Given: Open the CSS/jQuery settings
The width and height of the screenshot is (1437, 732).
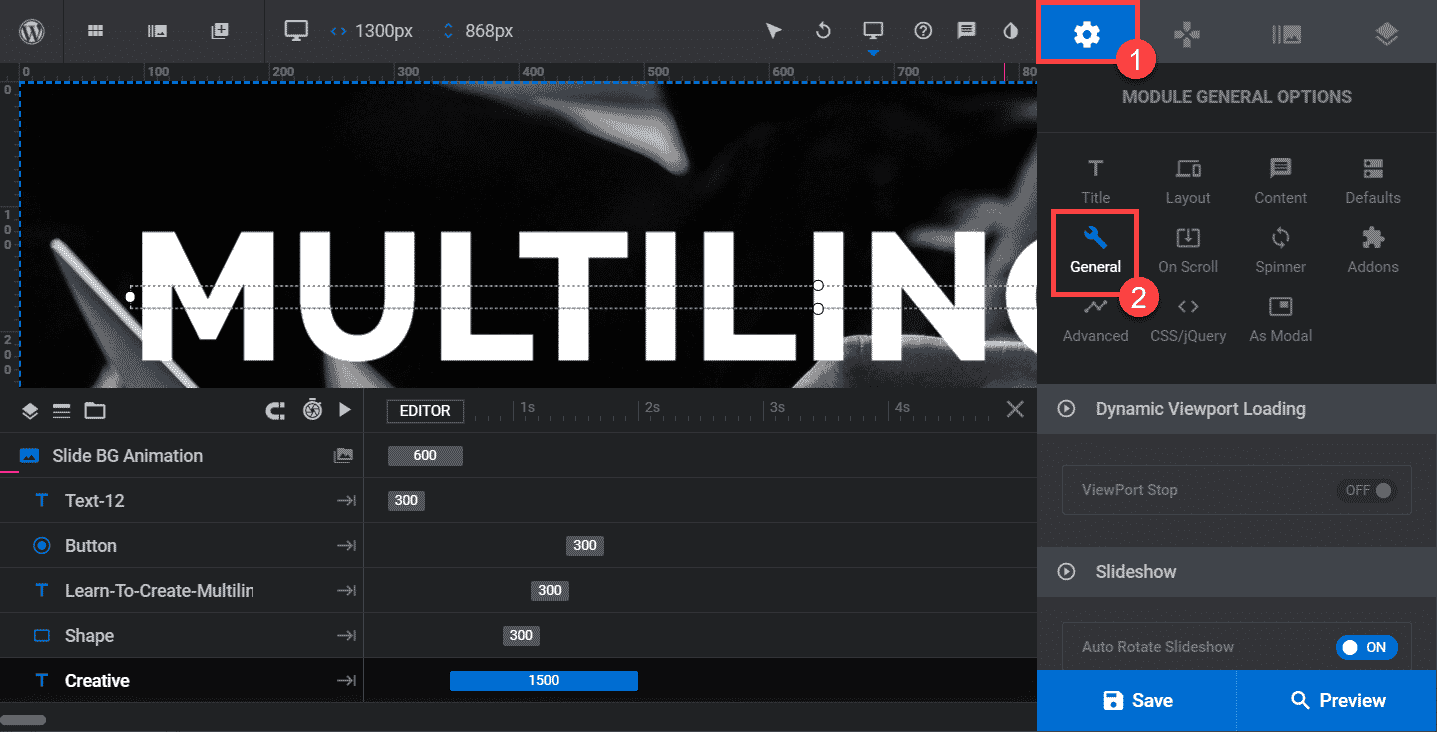Looking at the screenshot, I should pos(1188,320).
